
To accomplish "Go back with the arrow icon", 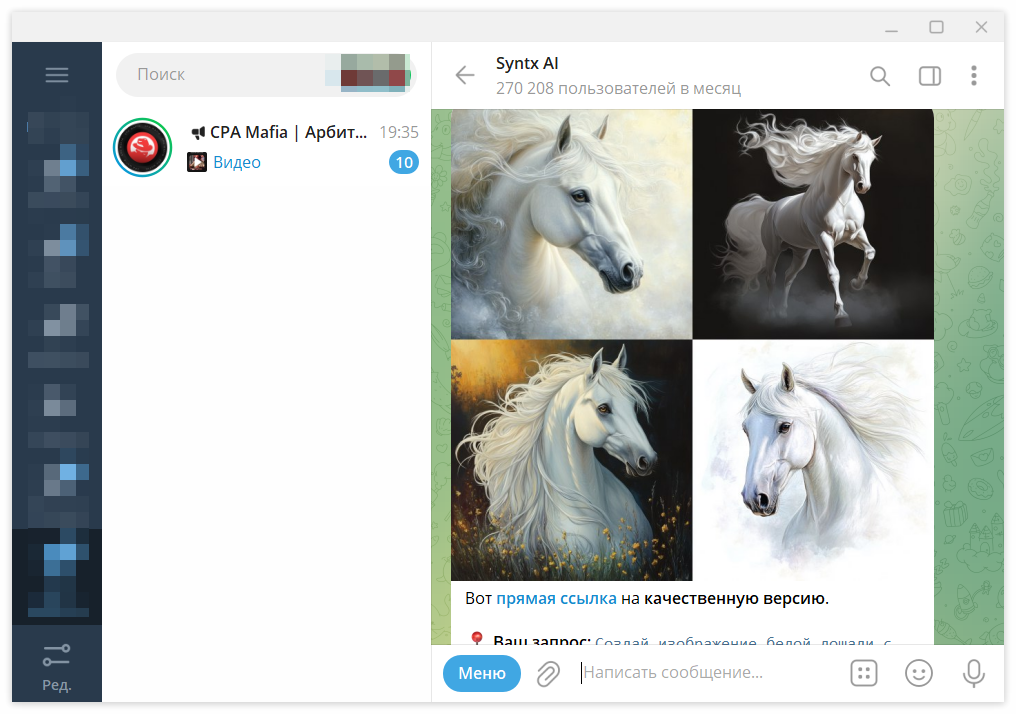I will 465,75.
